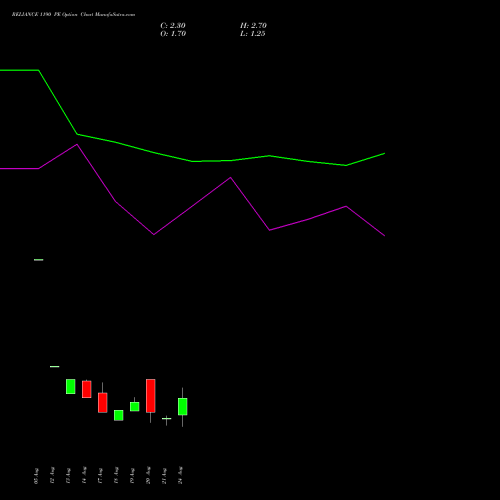The width and height of the screenshot is (500, 500).
Task: Click the low value L: 1.25
Action: (x=253, y=34)
